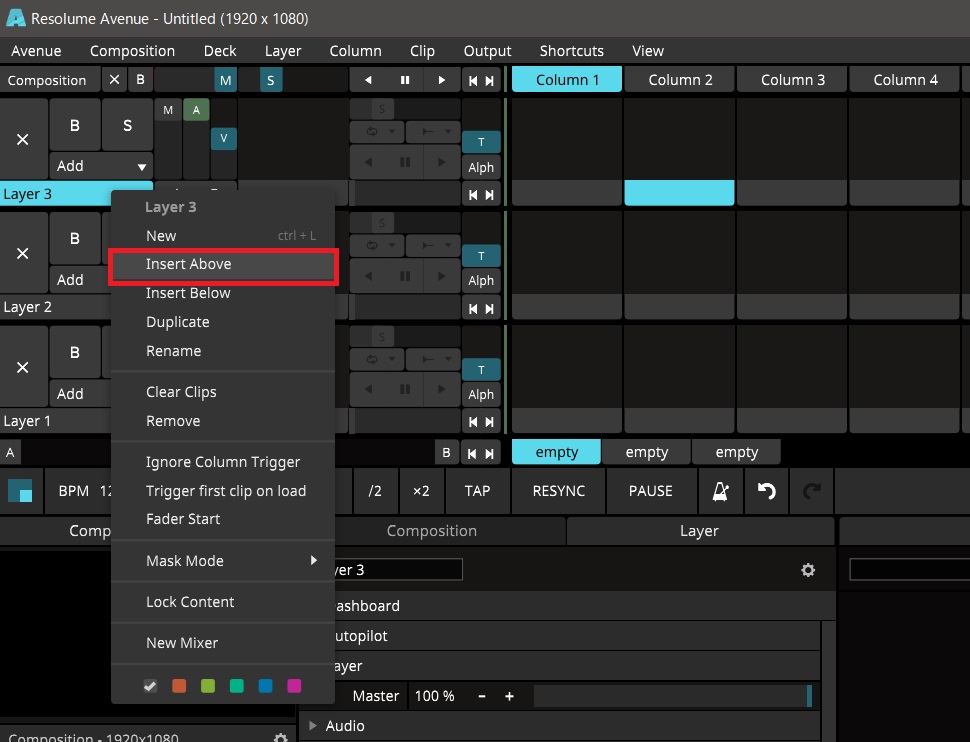Viewport: 970px width, 742px height.
Task: Expand the Audio section
Action: (x=313, y=725)
